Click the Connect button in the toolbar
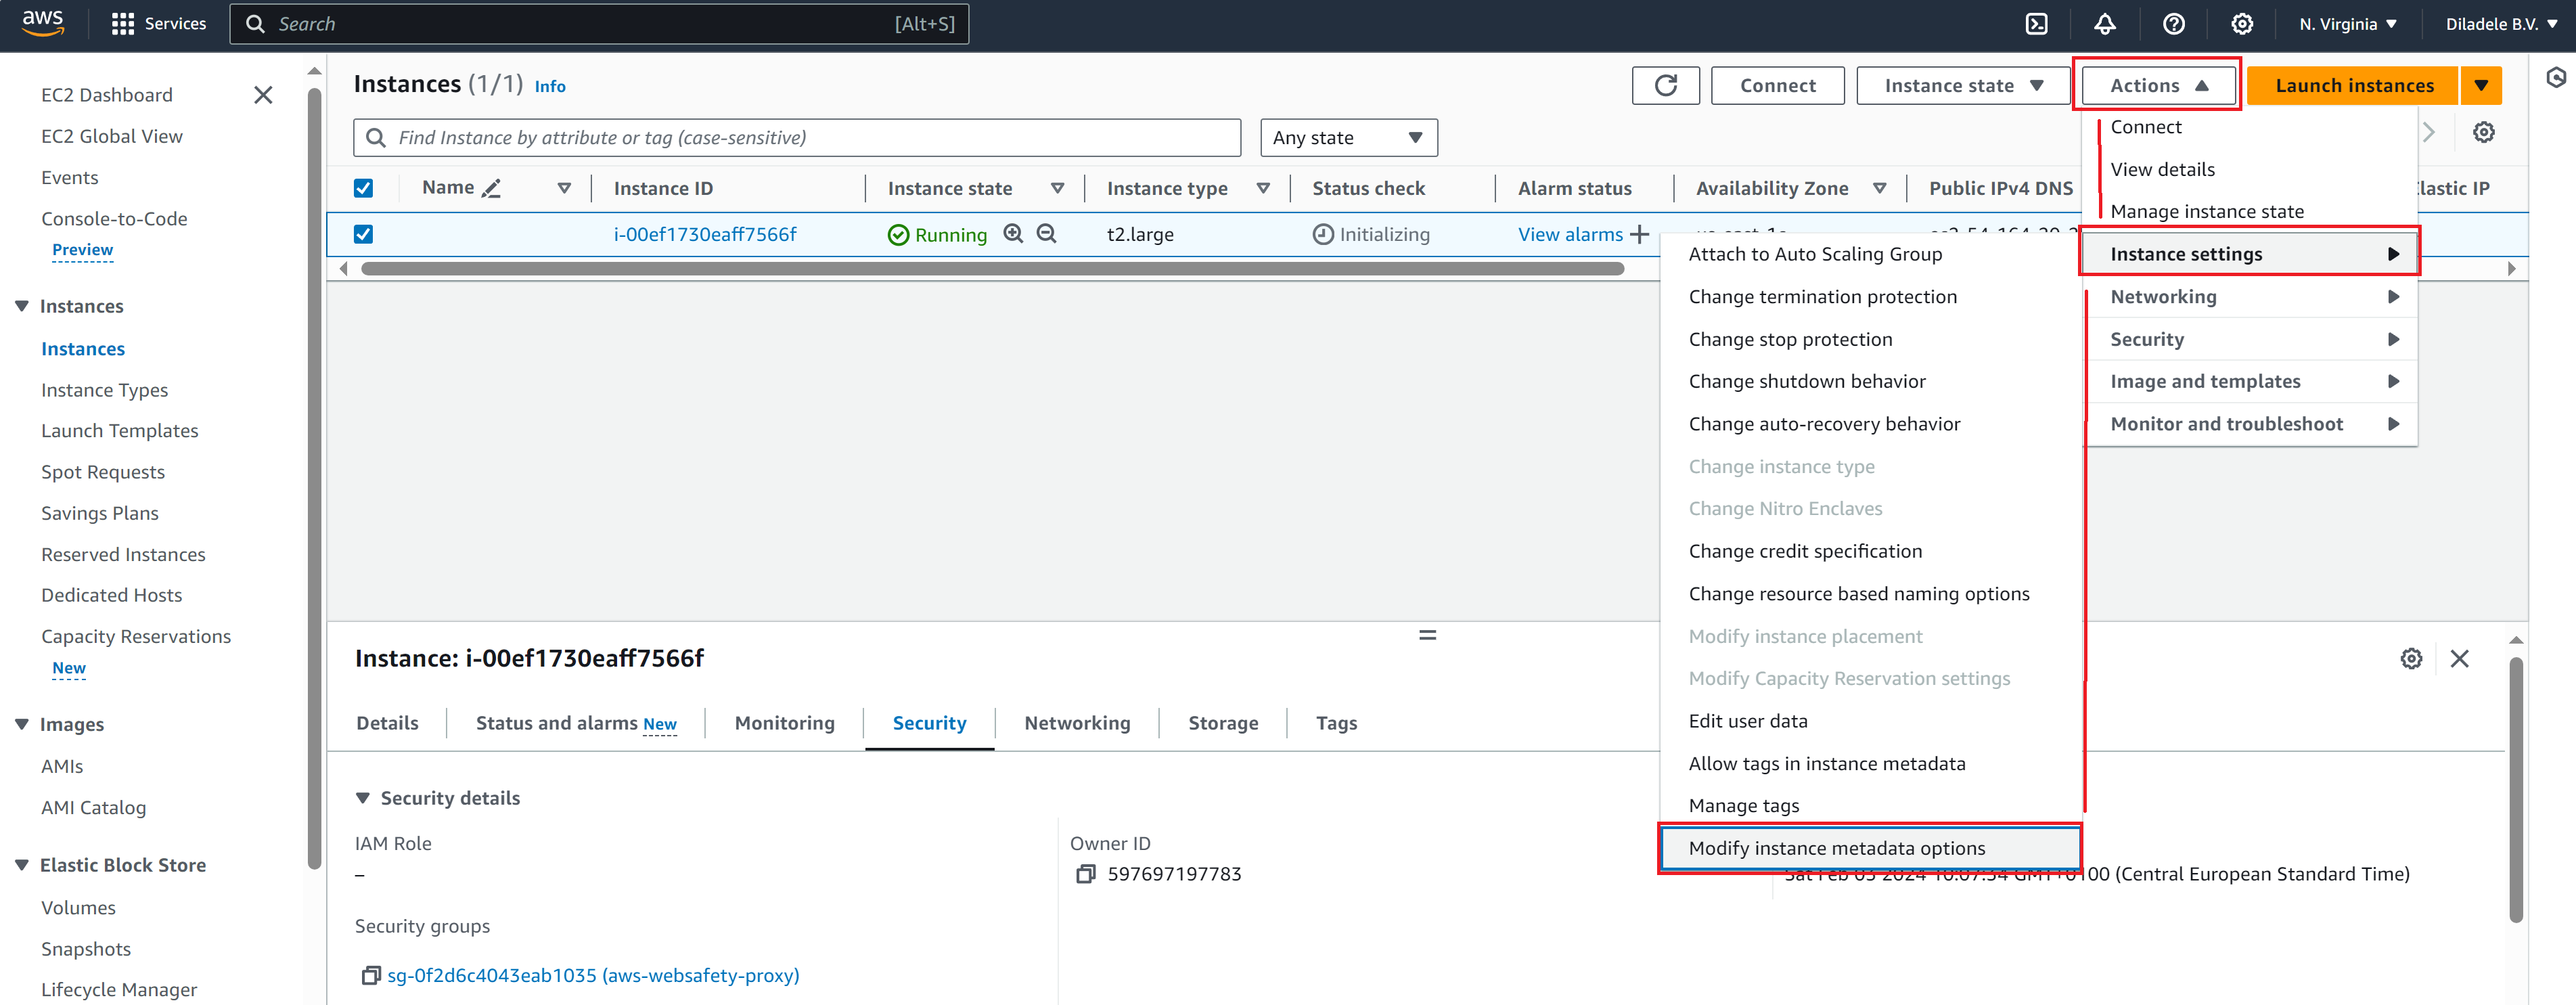The image size is (2576, 1005). click(1777, 86)
